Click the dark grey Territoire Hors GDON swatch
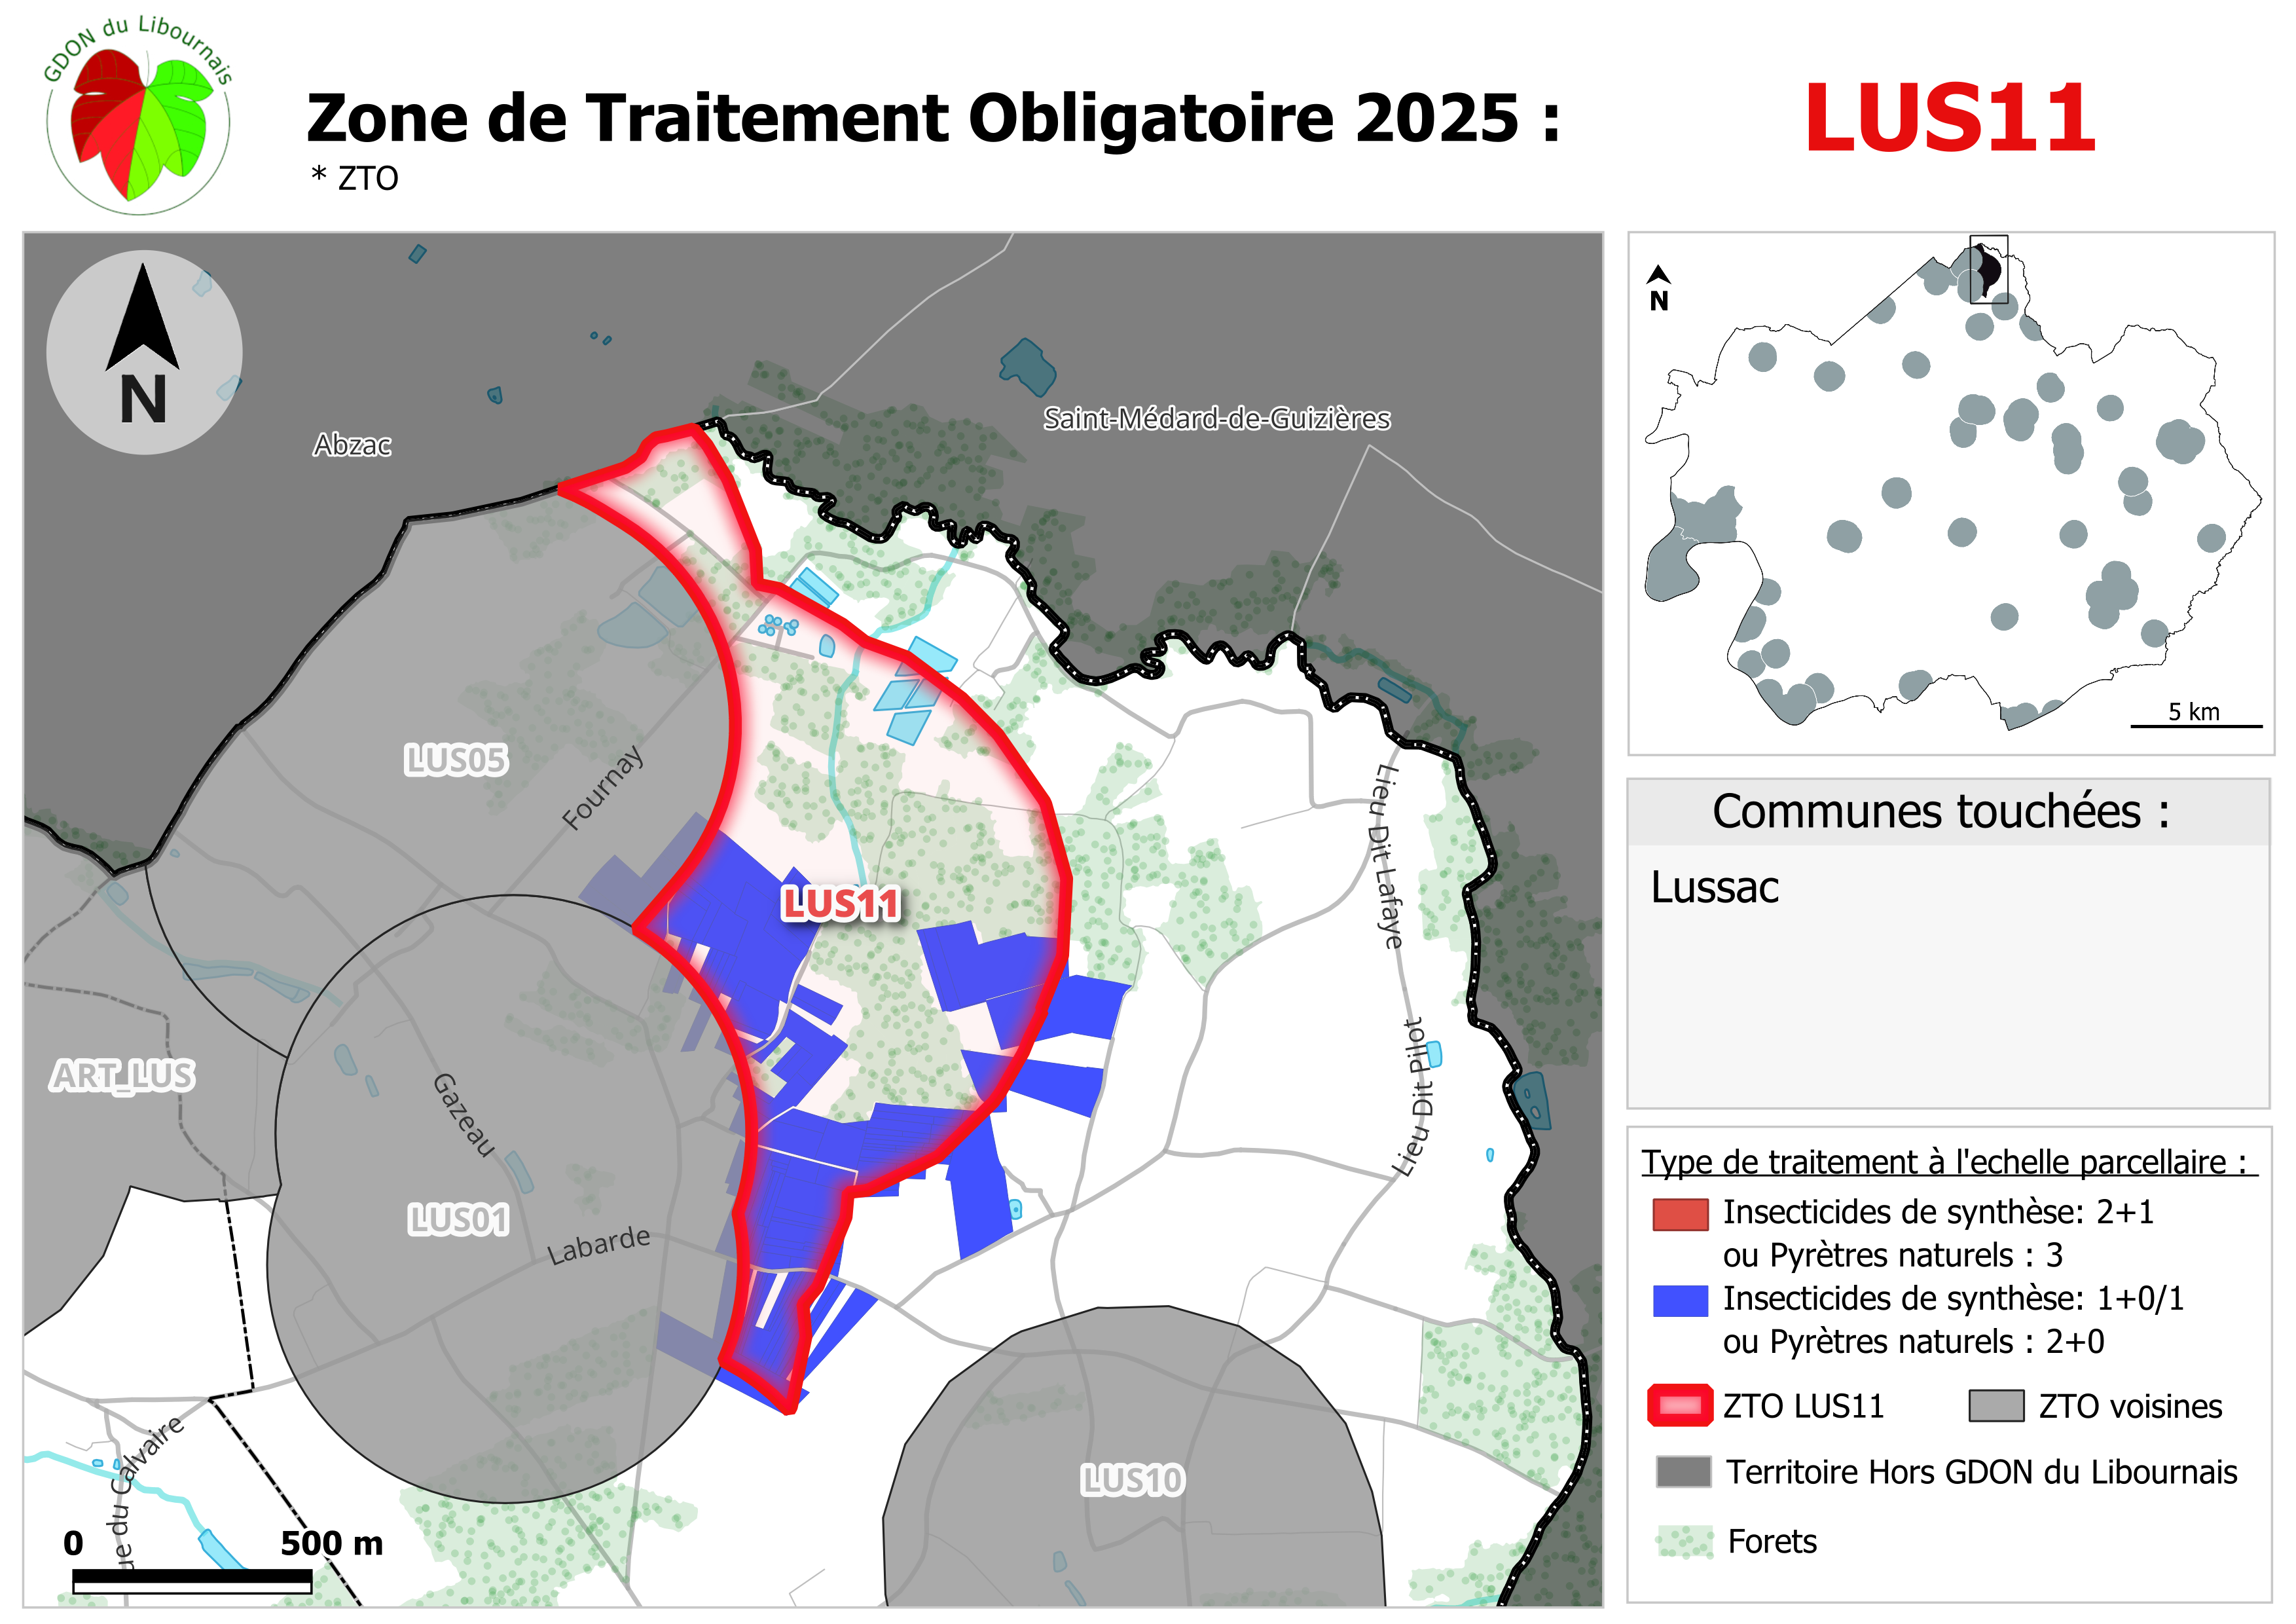Viewport: 2296px width, 1624px height. tap(1683, 1472)
